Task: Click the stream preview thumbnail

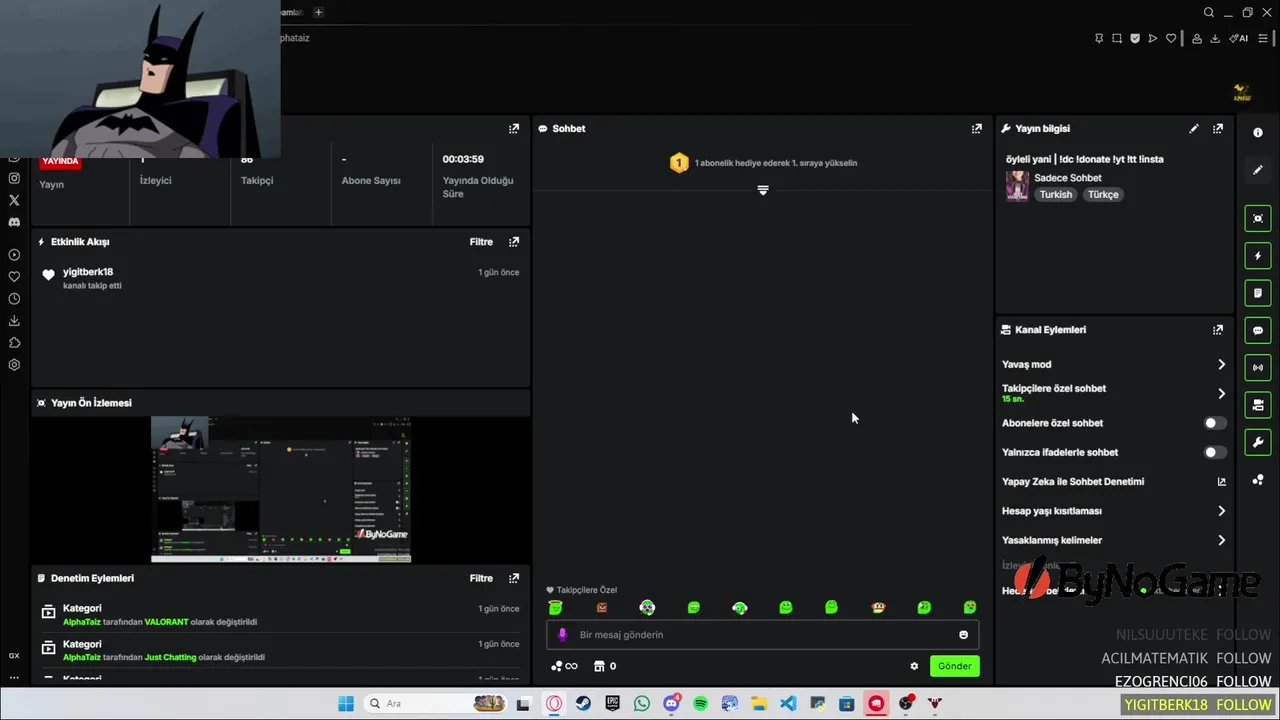Action: (x=281, y=490)
